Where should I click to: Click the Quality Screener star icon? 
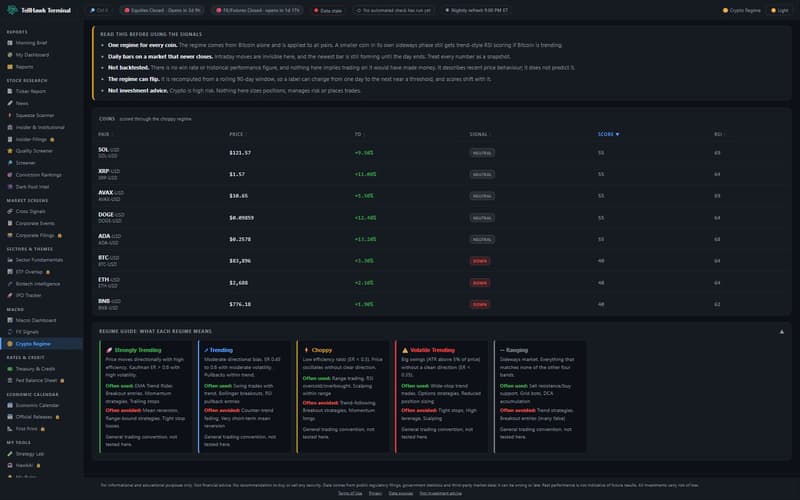click(x=10, y=151)
